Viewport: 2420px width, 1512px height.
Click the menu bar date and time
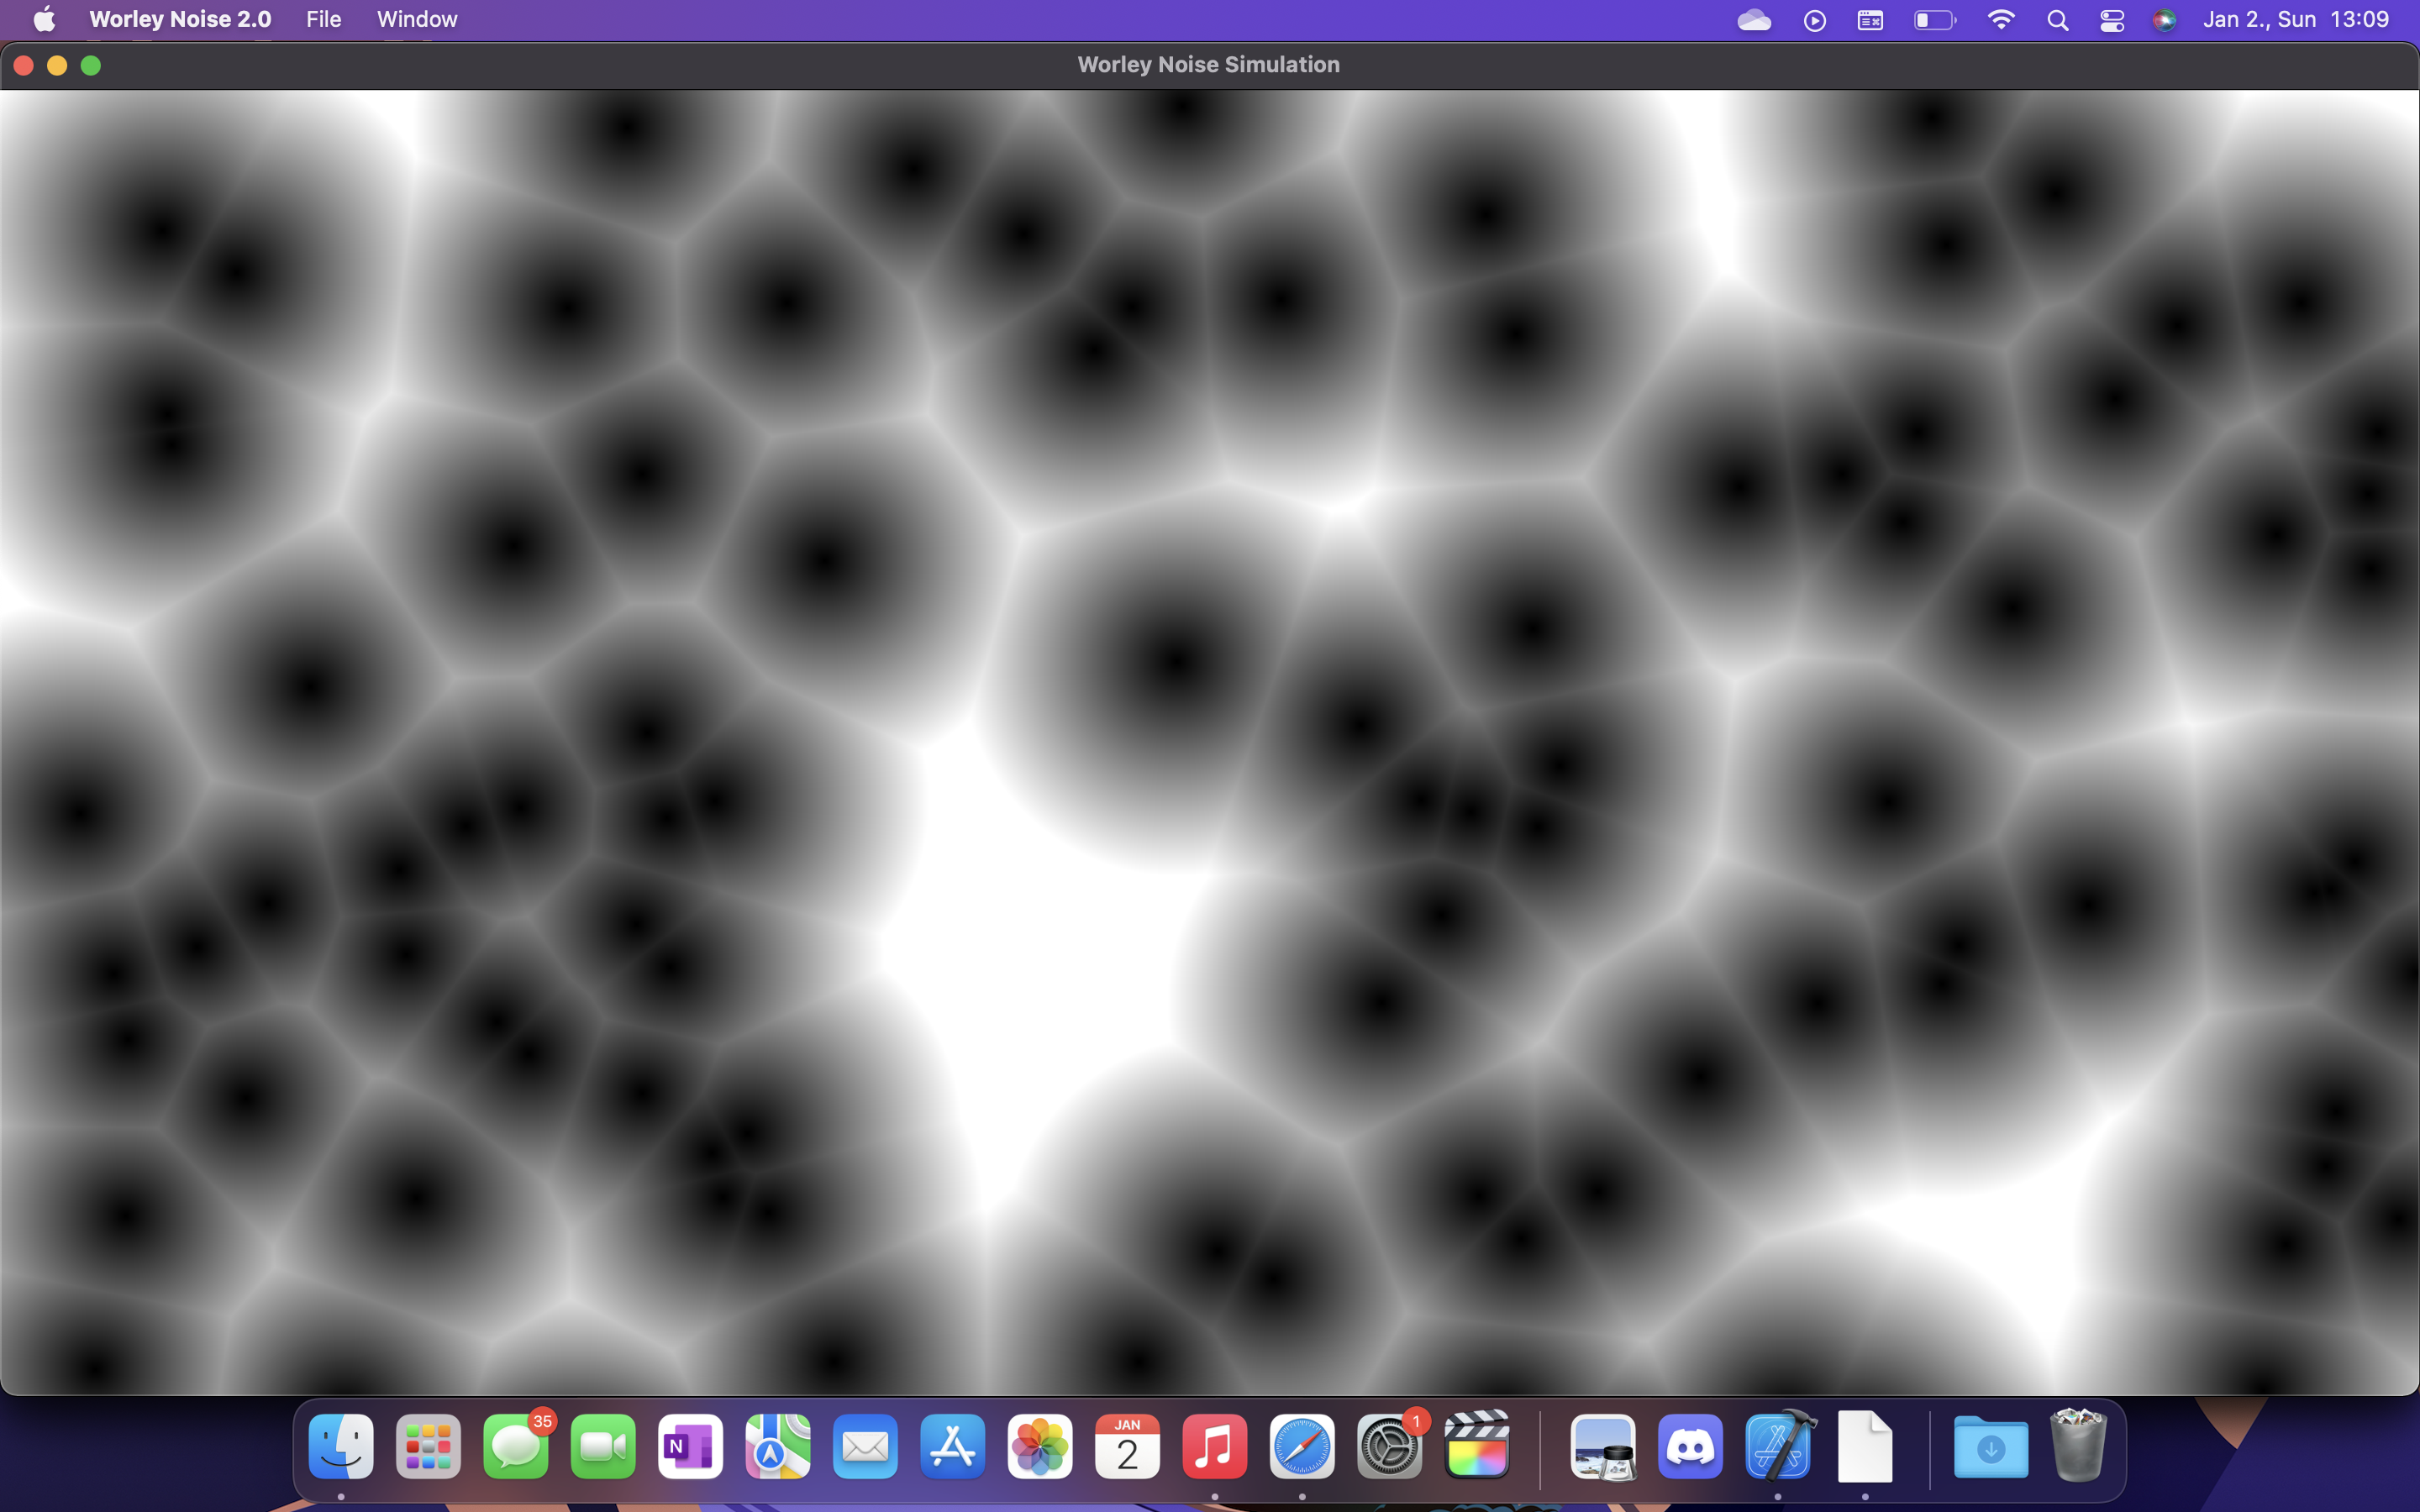[x=2296, y=20]
